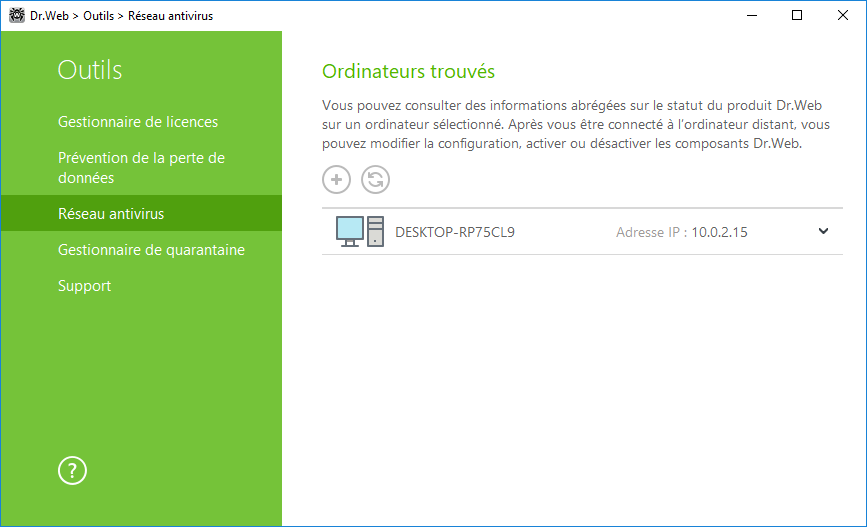Expand the DESKTOP-RP75CL9 entry chevron
This screenshot has width=867, height=527.
pyautogui.click(x=823, y=231)
